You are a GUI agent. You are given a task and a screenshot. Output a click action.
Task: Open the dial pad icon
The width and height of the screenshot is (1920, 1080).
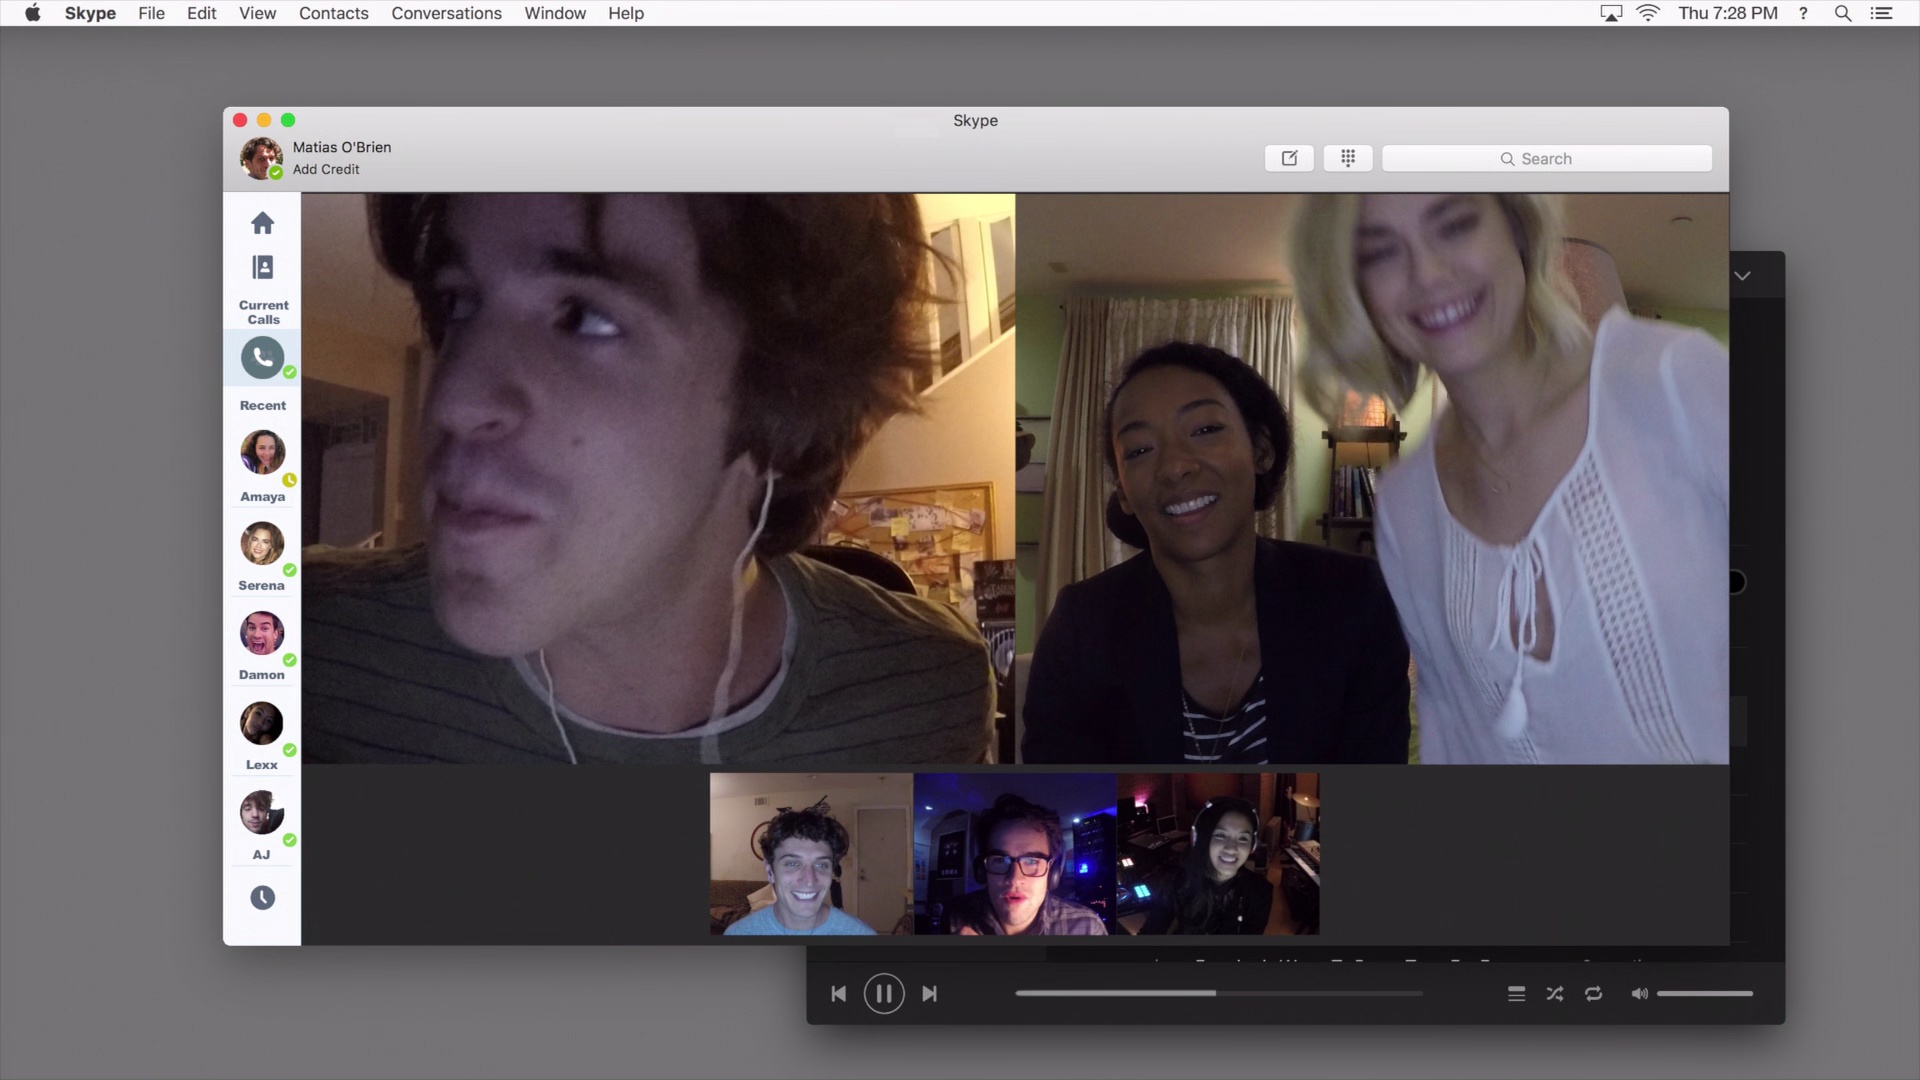1347,158
